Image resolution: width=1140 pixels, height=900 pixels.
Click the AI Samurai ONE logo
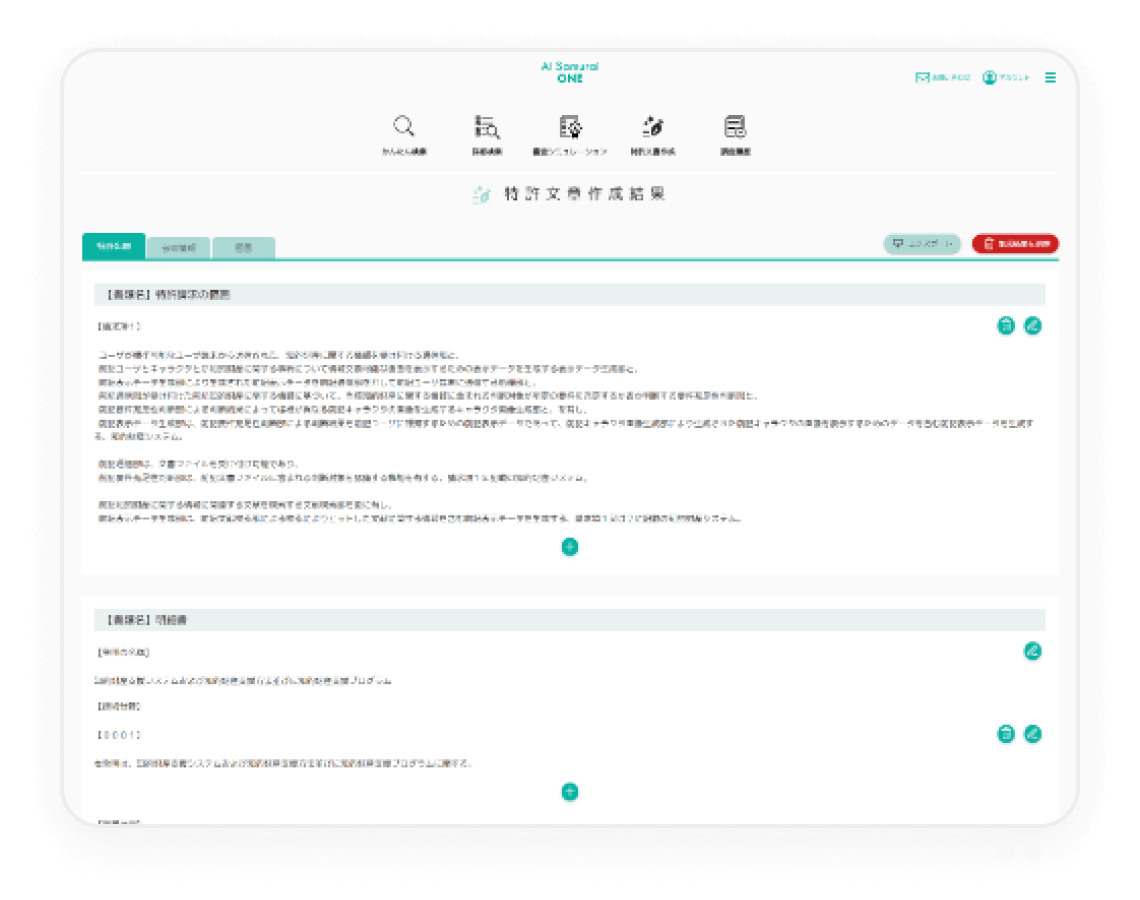click(x=570, y=72)
